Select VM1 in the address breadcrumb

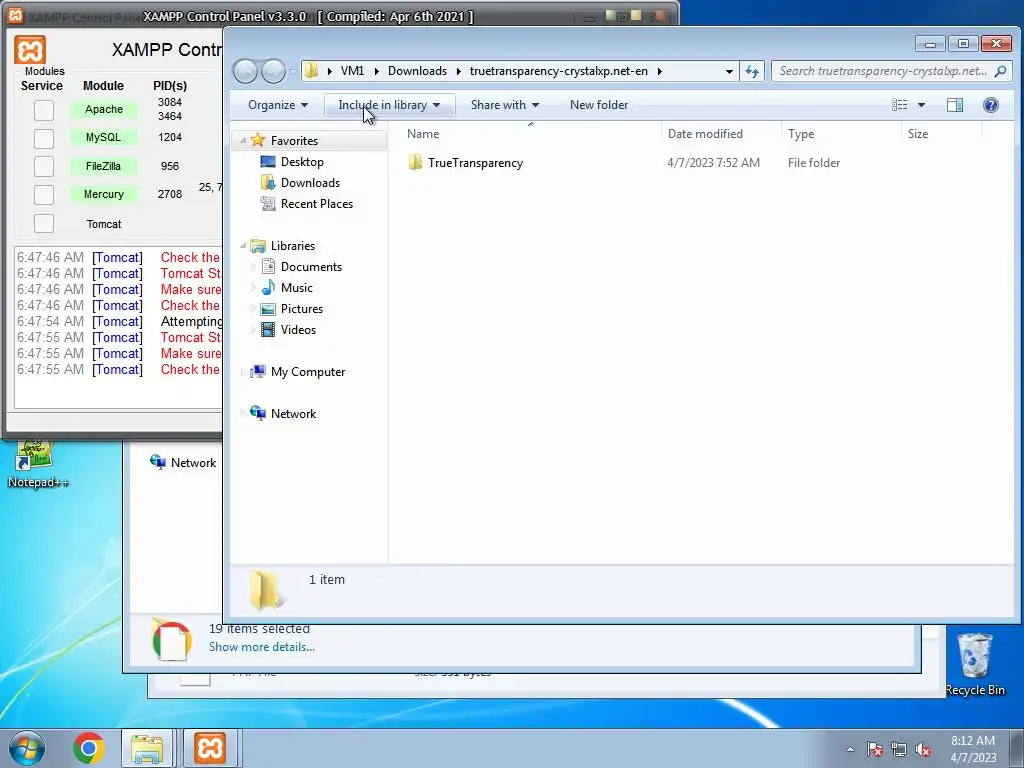click(x=353, y=71)
